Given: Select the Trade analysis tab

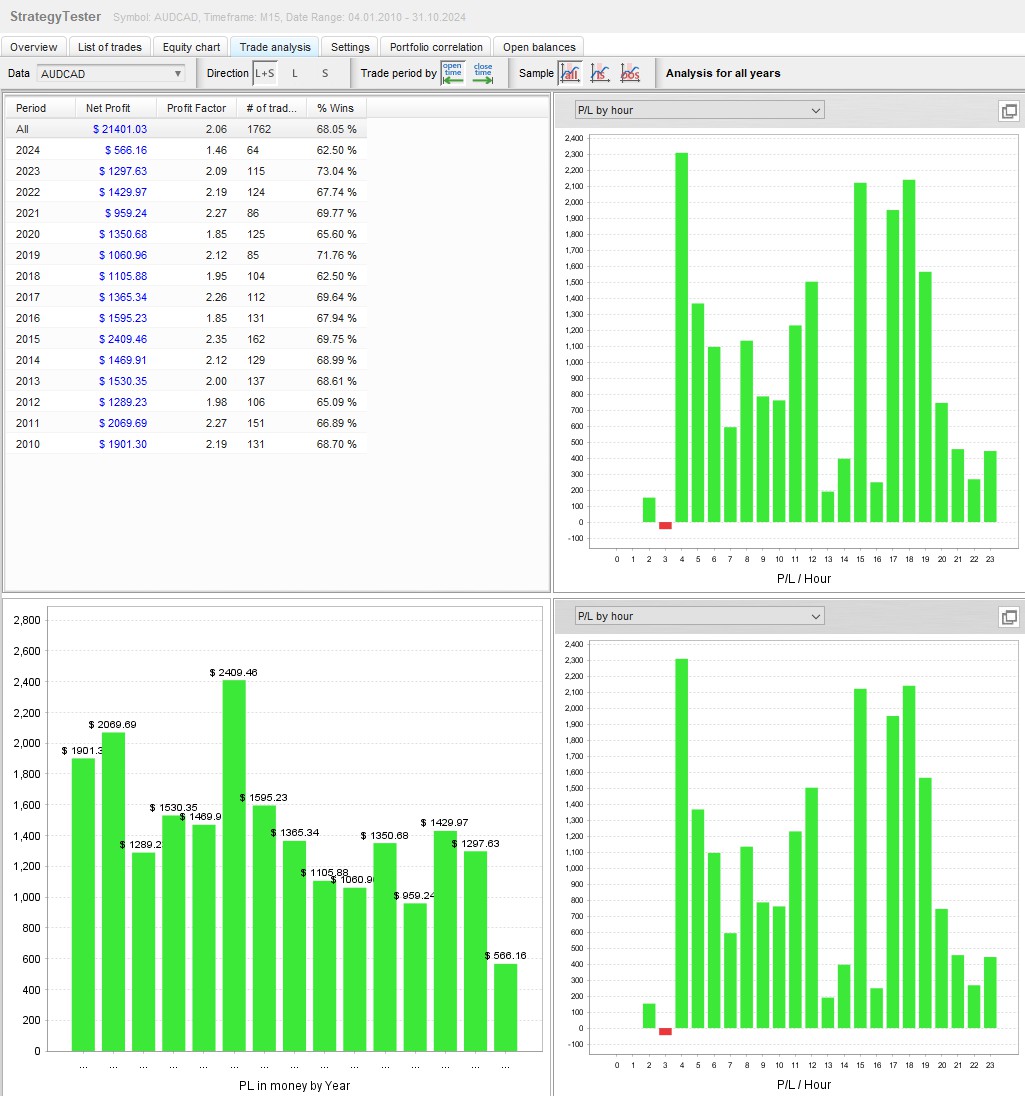Looking at the screenshot, I should pos(275,47).
